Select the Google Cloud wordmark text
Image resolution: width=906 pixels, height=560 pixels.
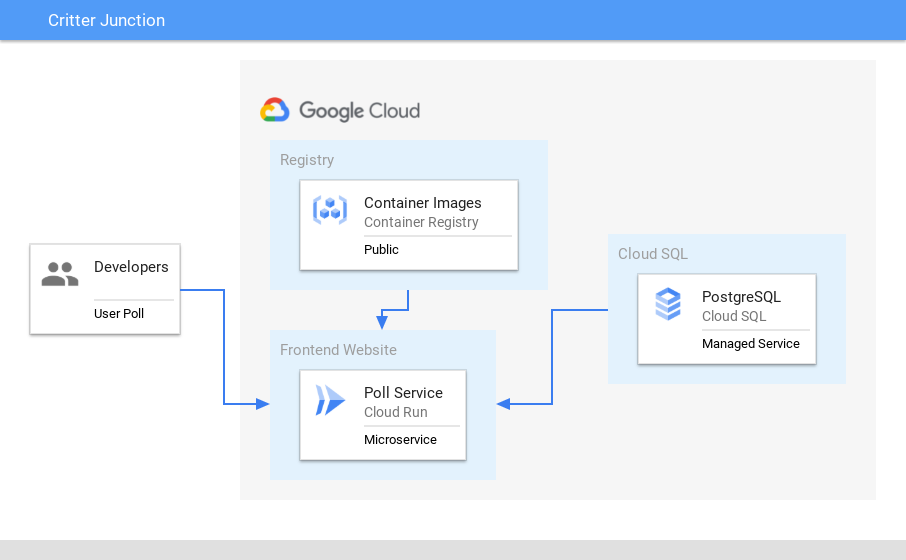359,110
